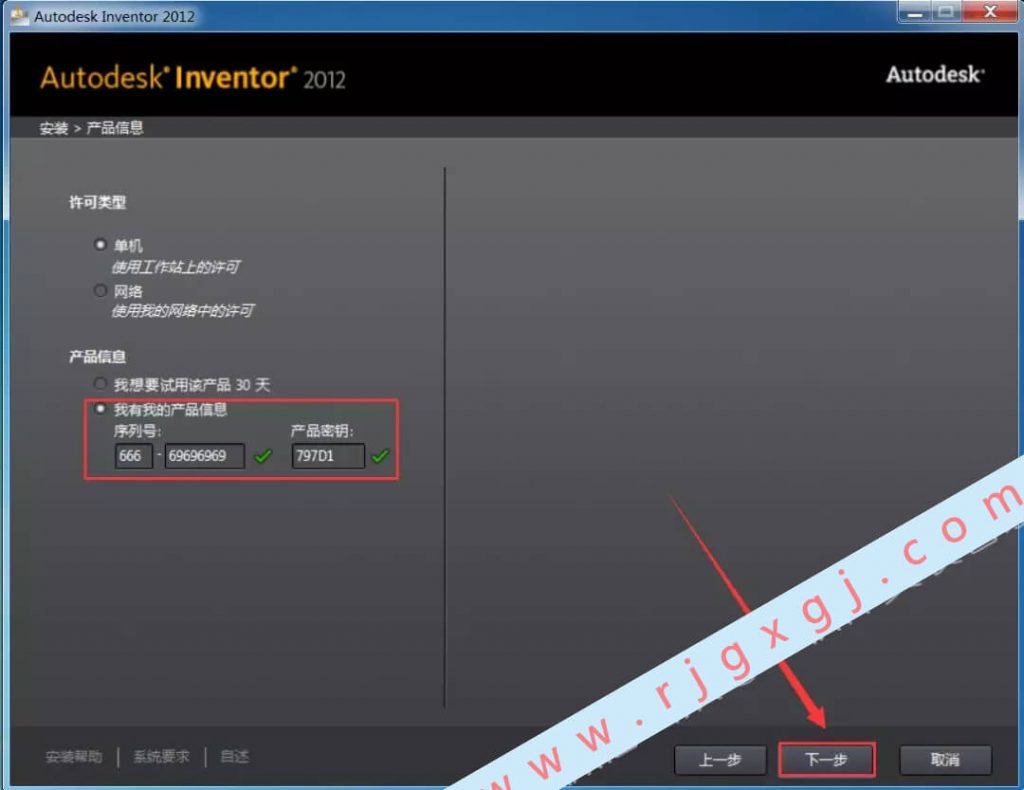Click the Autodesk Inventor 2012 header logo

pos(193,78)
